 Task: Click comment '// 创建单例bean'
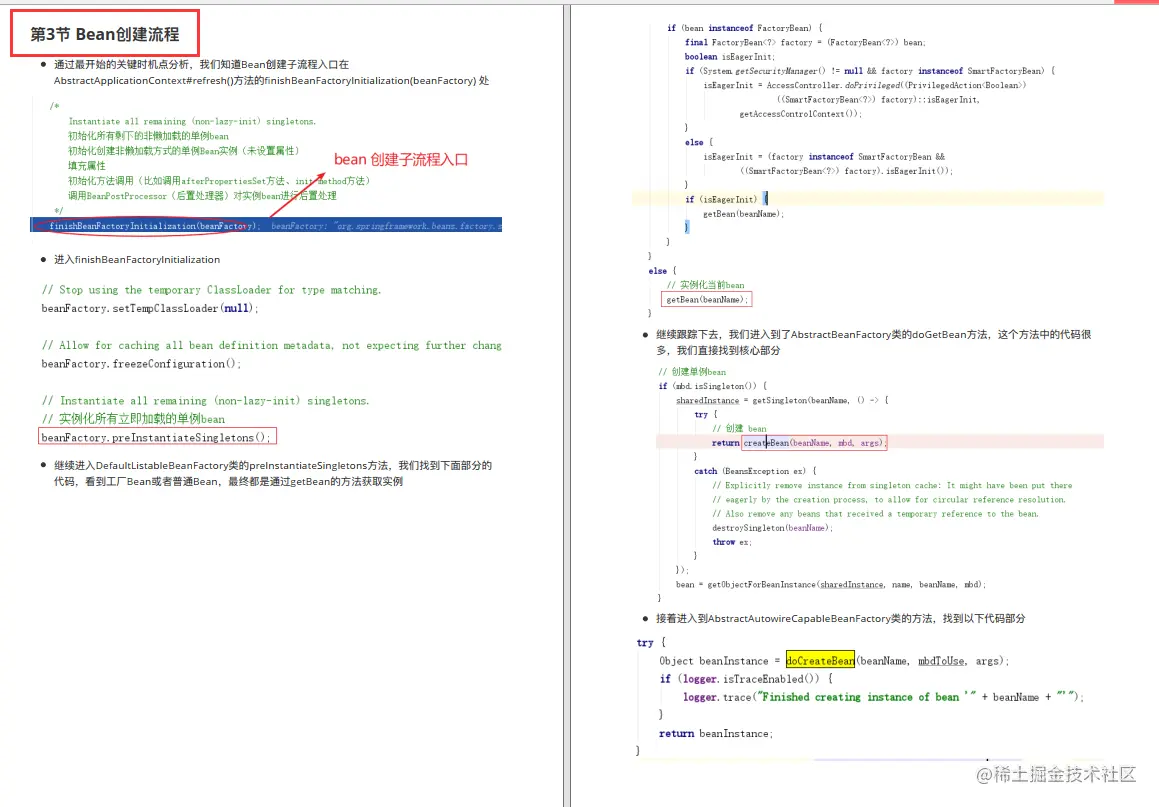(x=692, y=372)
